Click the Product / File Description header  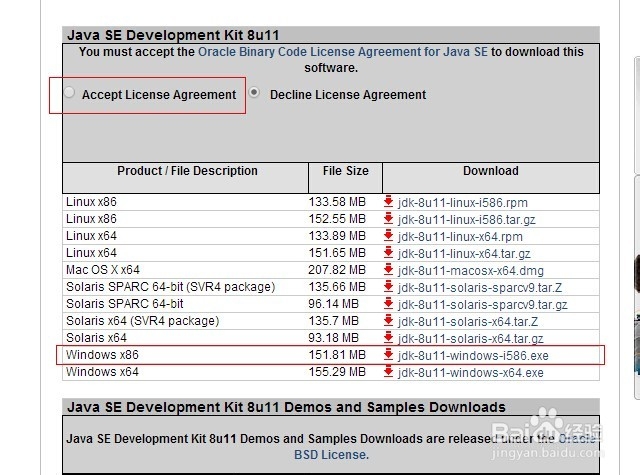187,171
